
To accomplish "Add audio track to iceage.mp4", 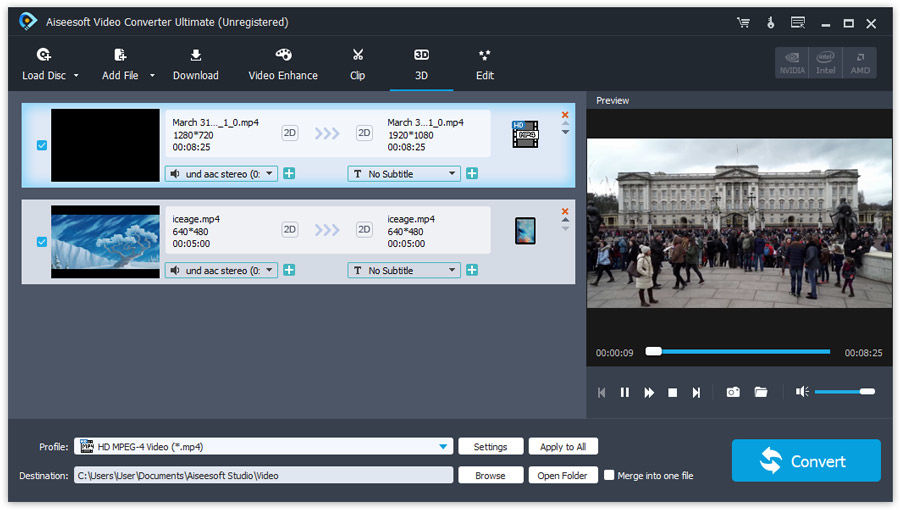I will click(x=289, y=270).
